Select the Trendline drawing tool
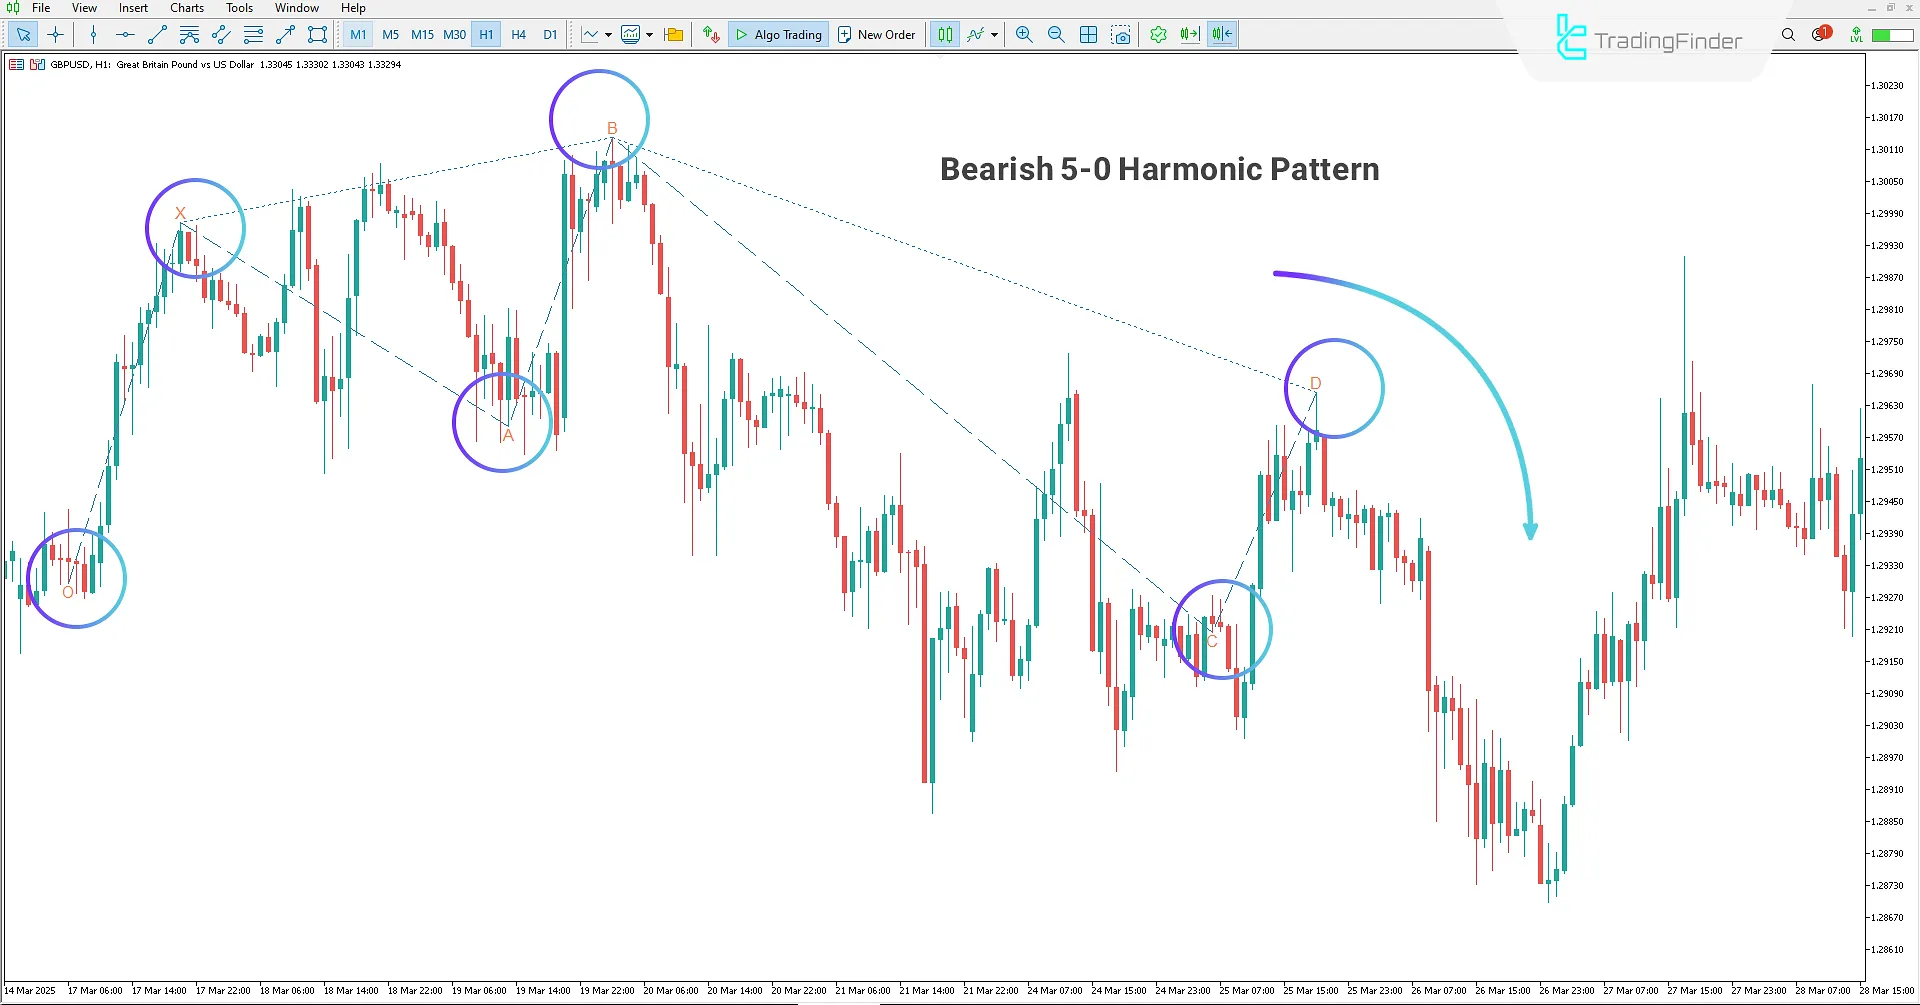Viewport: 1920px width, 1005px height. [x=156, y=34]
